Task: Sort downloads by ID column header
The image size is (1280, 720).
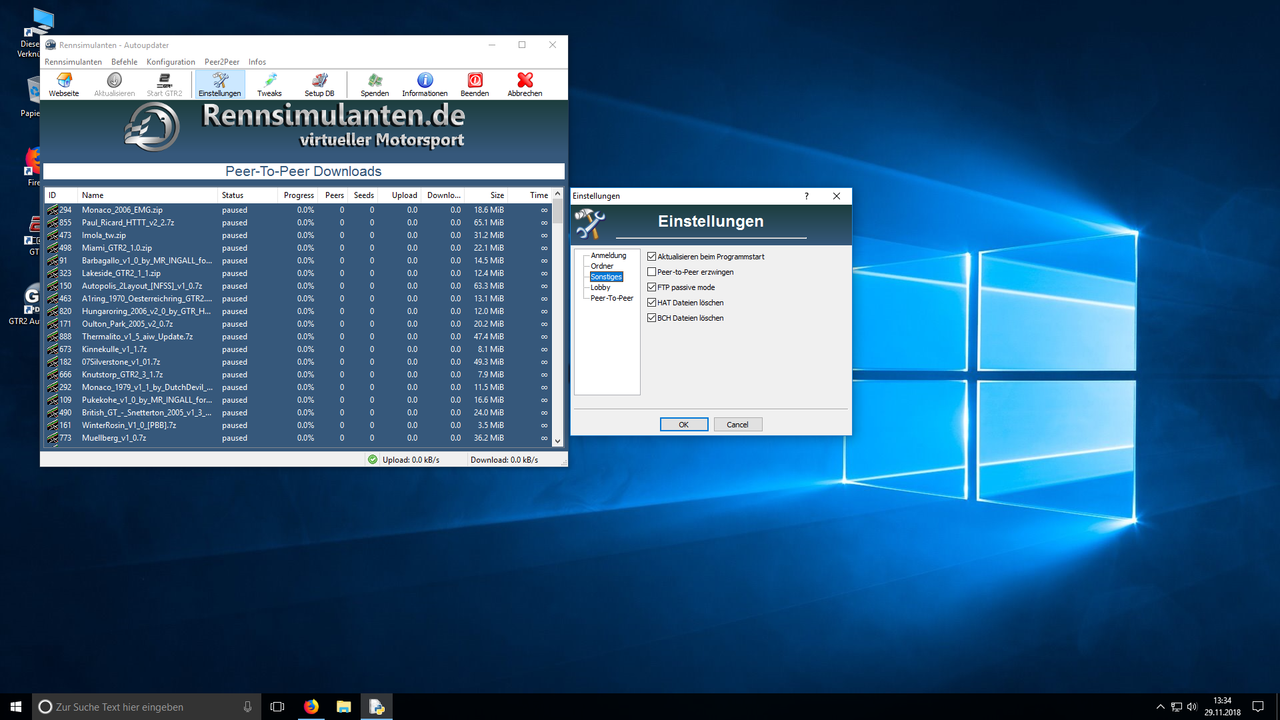Action: 61,195
